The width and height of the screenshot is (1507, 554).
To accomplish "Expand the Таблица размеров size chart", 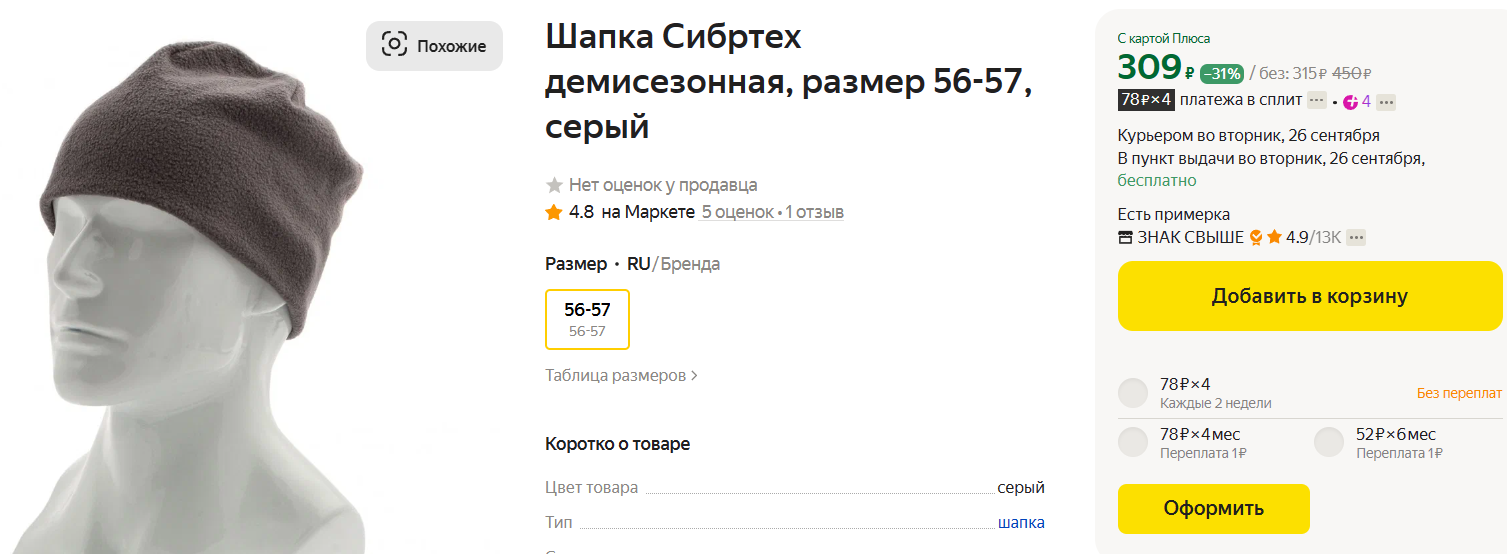I will [621, 375].
